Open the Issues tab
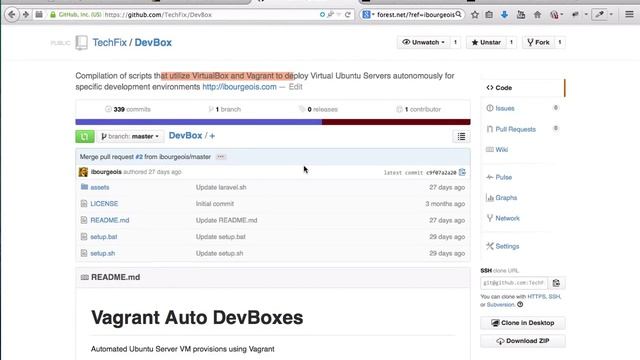The height and width of the screenshot is (360, 640). tap(505, 108)
